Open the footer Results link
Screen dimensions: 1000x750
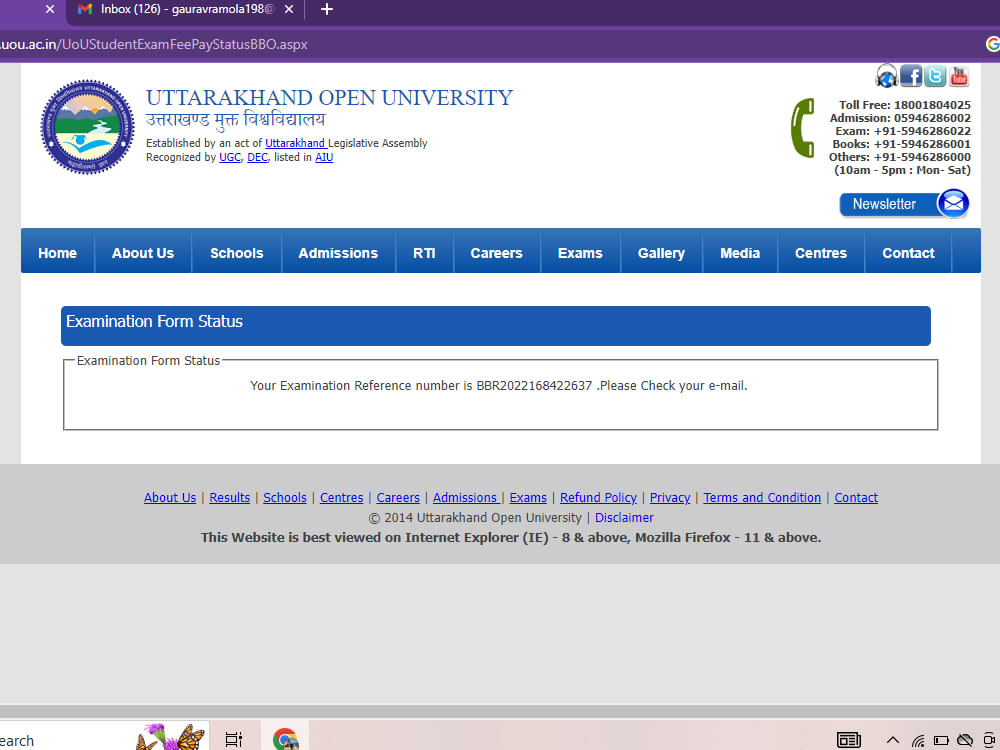coord(230,497)
